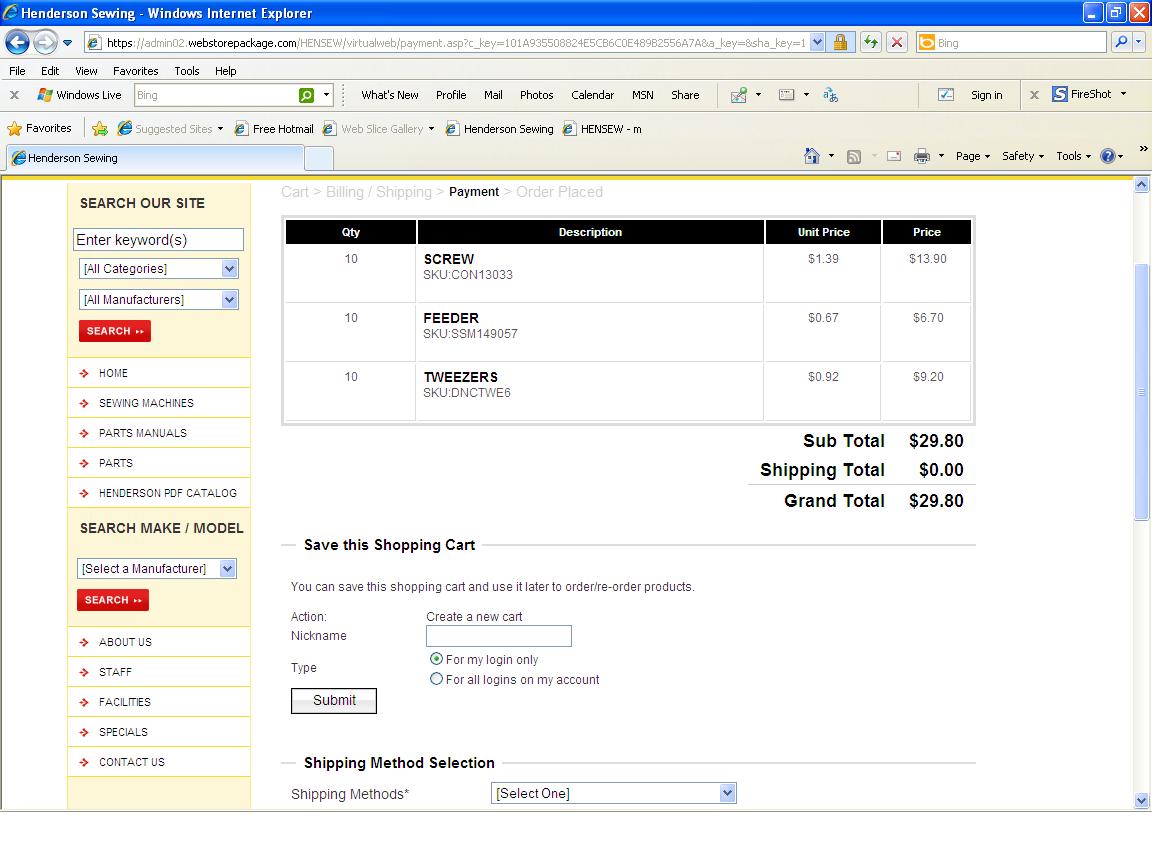
Task: Click the Sign in link on Windows Live toolbar
Action: click(x=986, y=95)
